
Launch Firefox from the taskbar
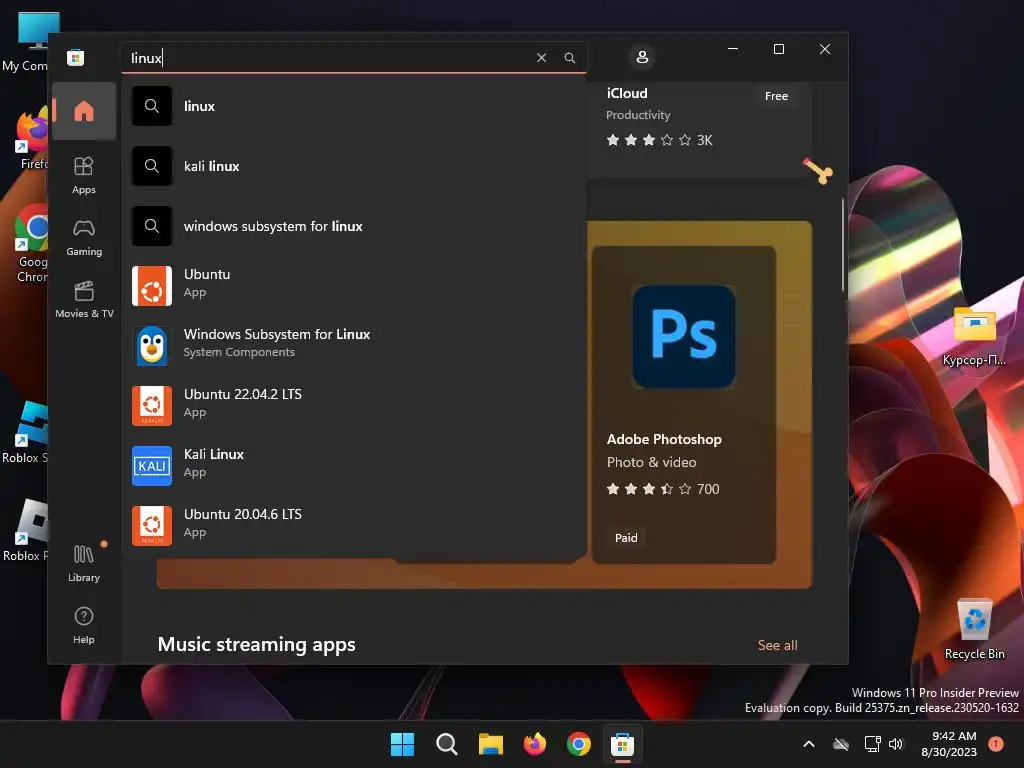[534, 744]
